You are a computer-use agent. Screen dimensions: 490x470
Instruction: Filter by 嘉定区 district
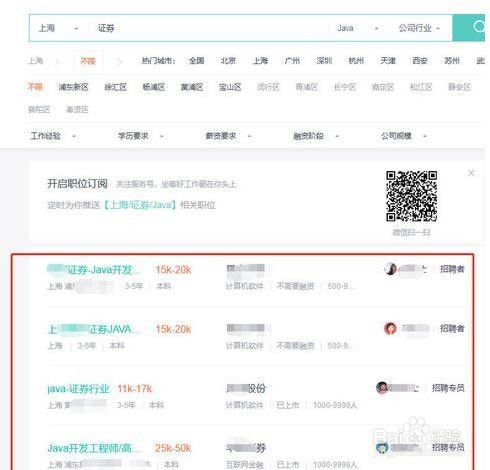pyautogui.click(x=383, y=87)
